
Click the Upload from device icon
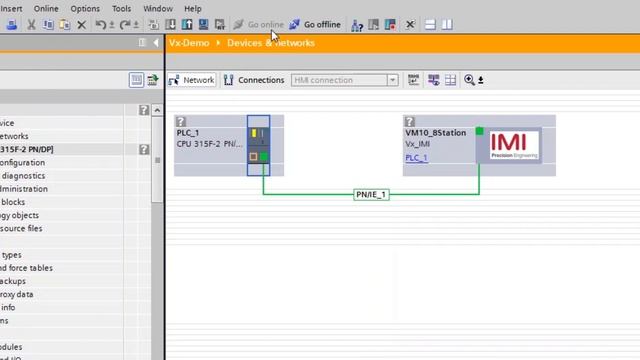click(x=187, y=24)
